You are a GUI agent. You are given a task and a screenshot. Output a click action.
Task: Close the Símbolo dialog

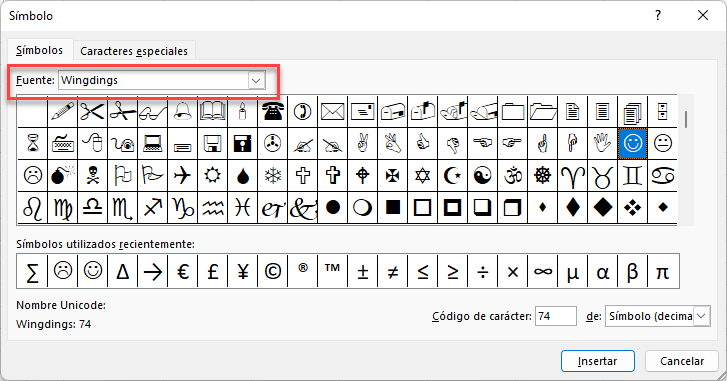point(702,15)
